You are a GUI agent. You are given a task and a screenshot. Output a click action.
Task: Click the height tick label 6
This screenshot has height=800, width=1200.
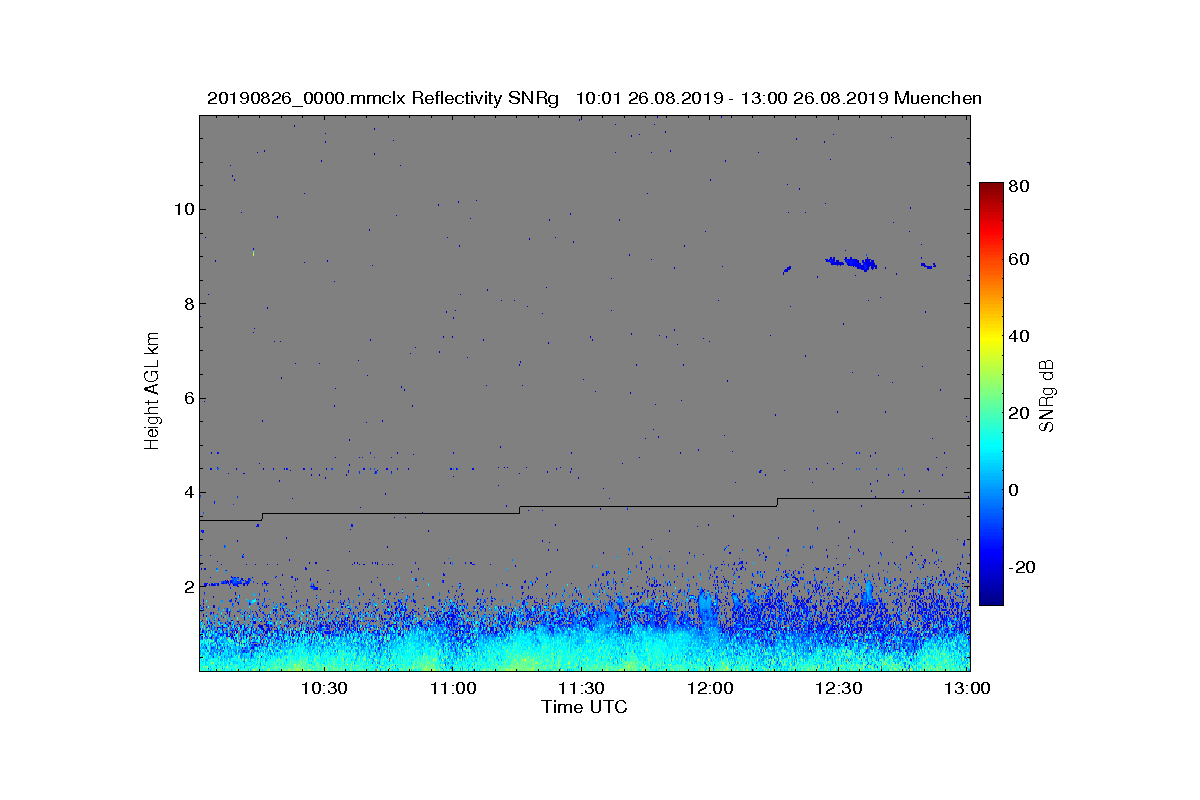[187, 398]
